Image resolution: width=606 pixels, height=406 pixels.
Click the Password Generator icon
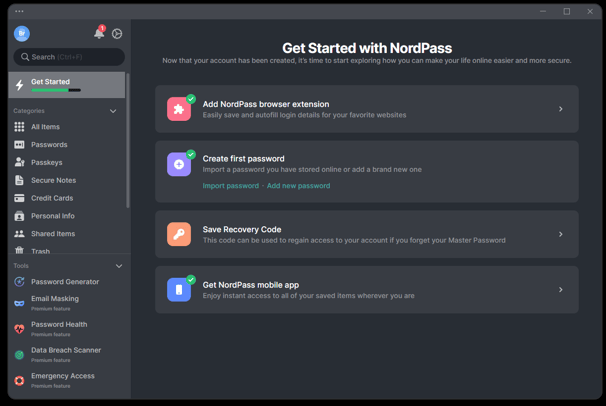tap(19, 282)
